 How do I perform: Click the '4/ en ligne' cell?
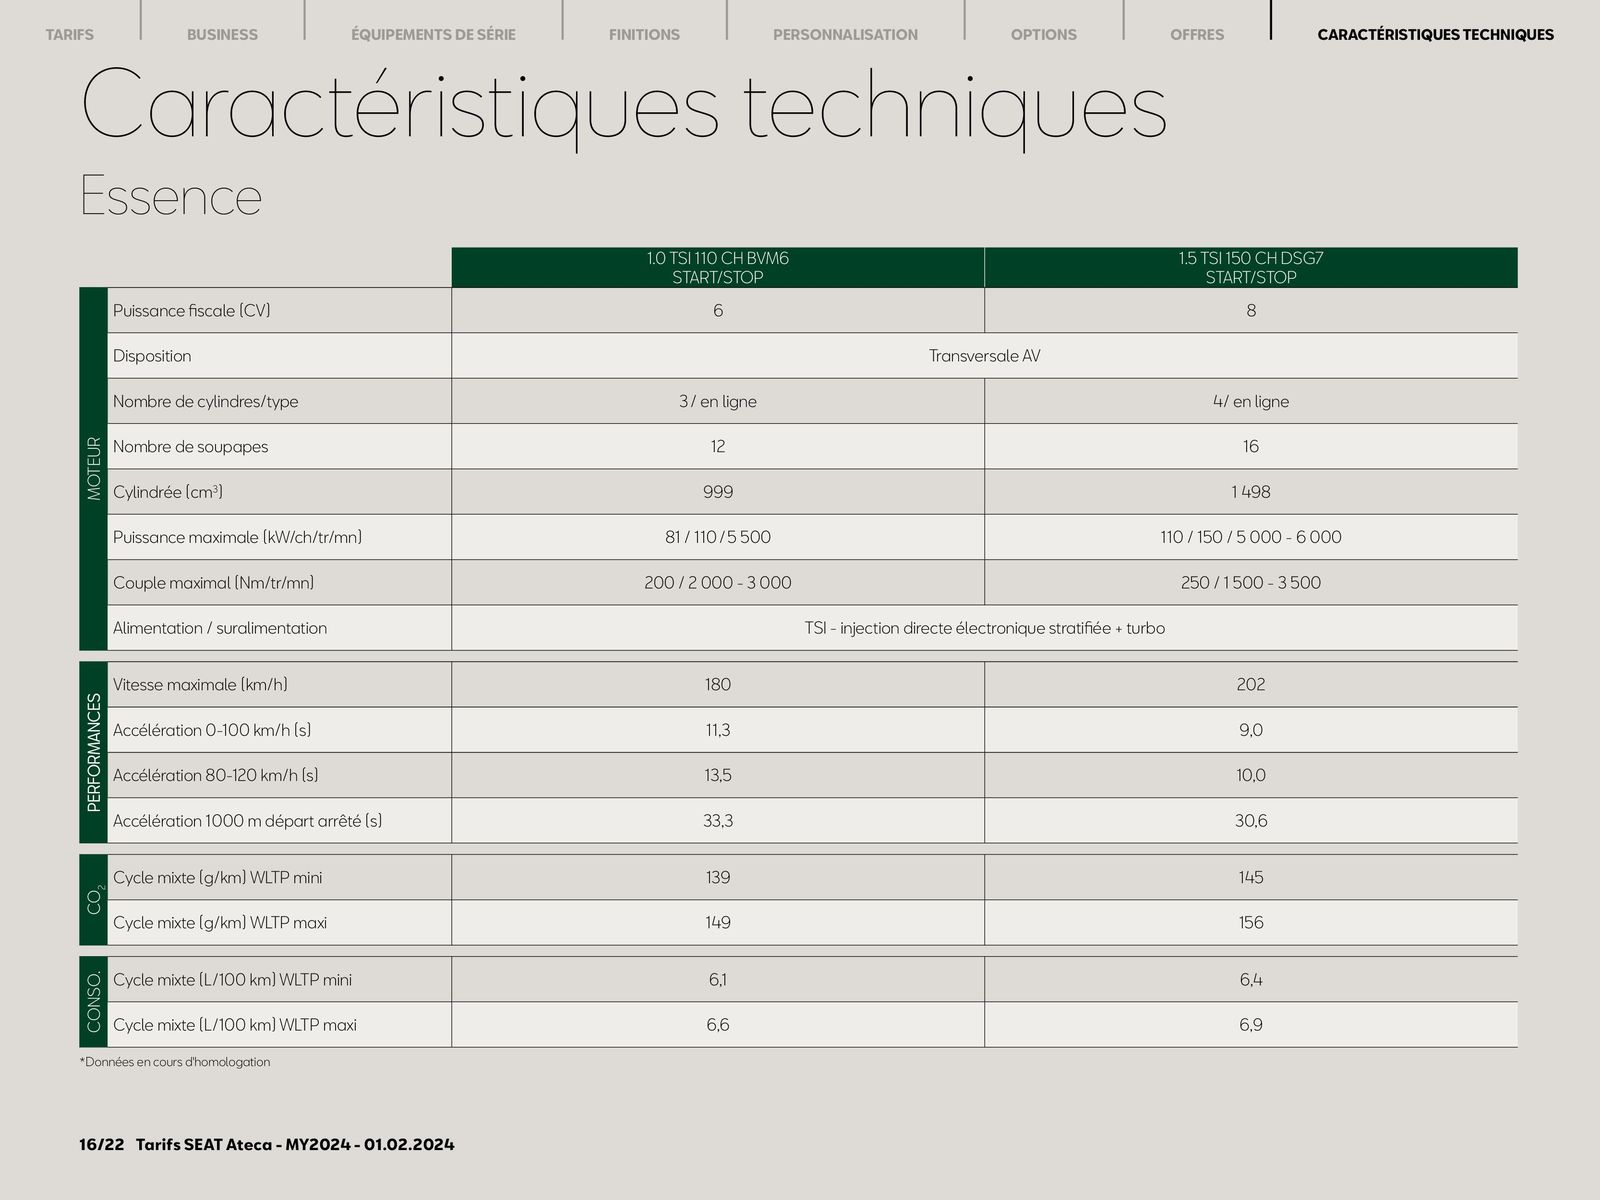(1251, 401)
